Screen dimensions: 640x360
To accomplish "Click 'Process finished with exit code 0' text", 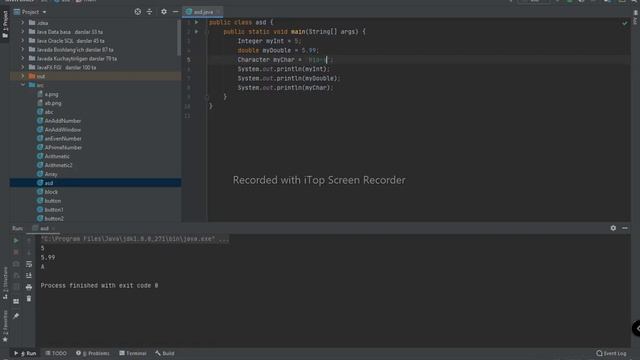I will [x=99, y=286].
